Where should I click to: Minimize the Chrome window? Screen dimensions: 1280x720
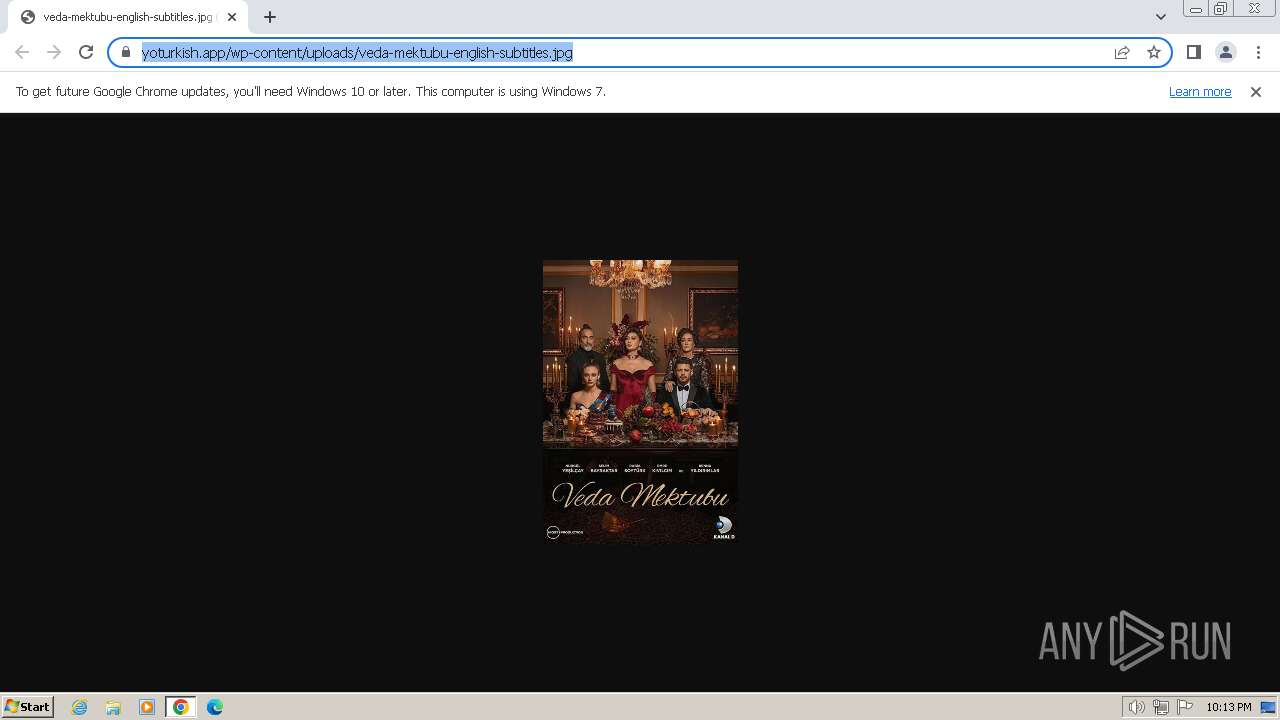pos(1195,9)
